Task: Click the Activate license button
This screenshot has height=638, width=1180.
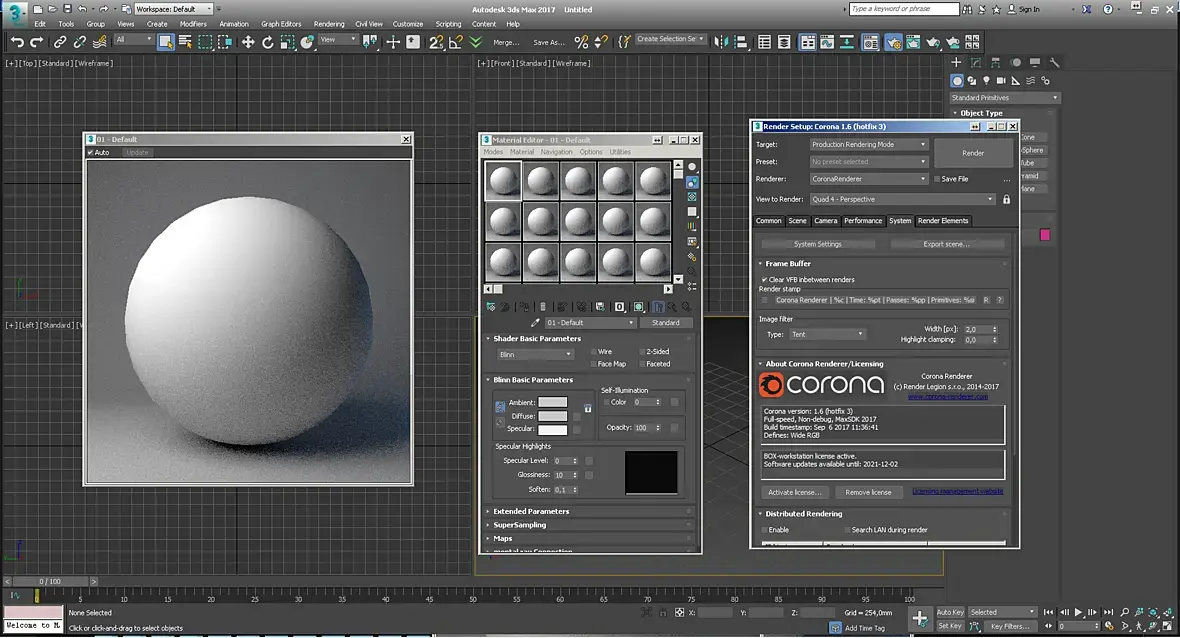Action: (794, 492)
